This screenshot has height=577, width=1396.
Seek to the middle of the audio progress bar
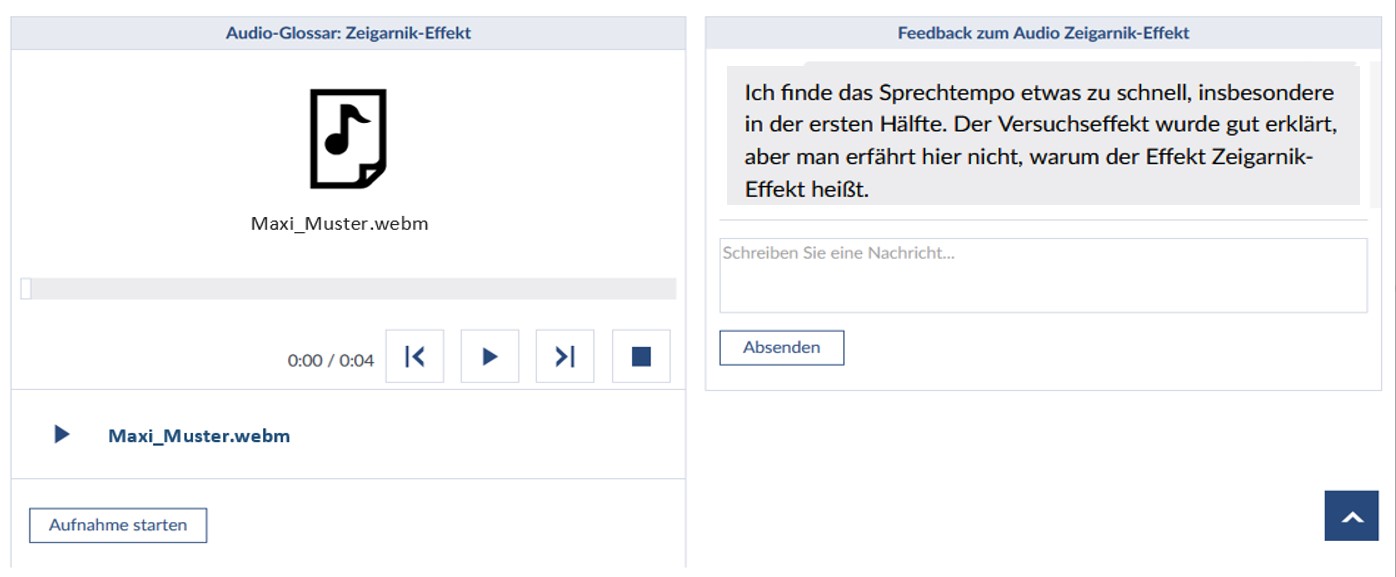point(349,289)
